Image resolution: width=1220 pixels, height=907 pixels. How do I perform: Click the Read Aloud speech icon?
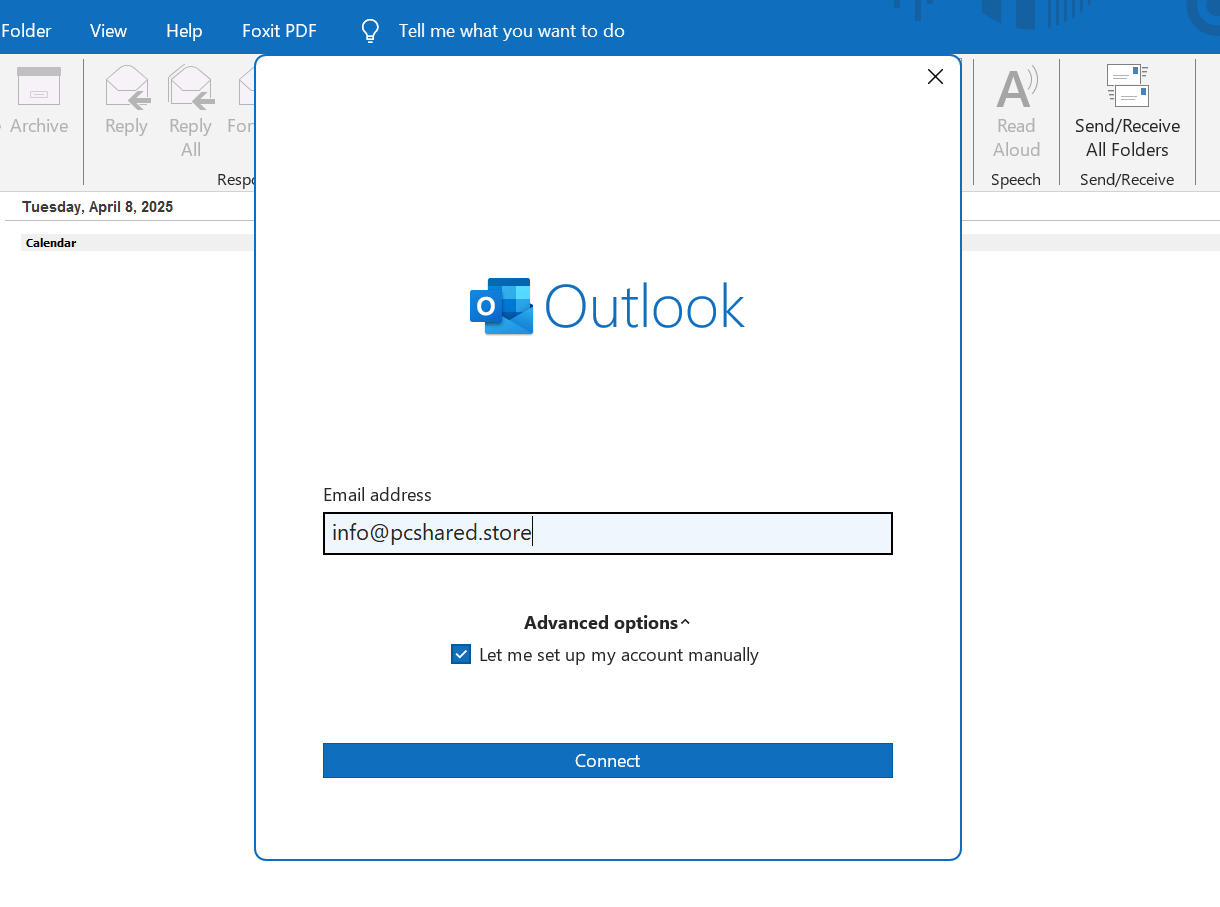(x=1017, y=88)
